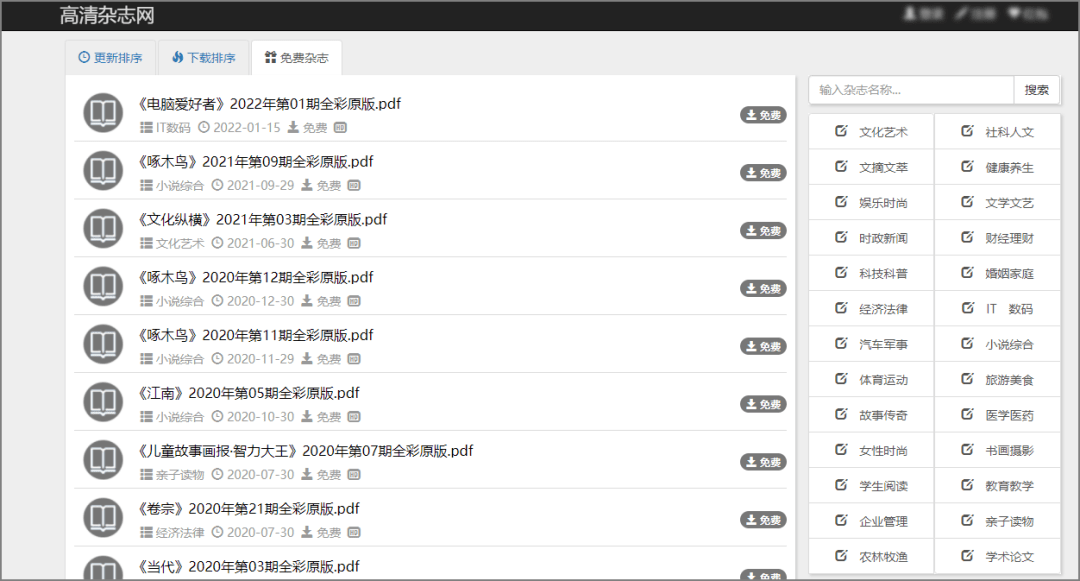Open the 文化艺术 category
This screenshot has height=581, width=1080.
tap(873, 132)
